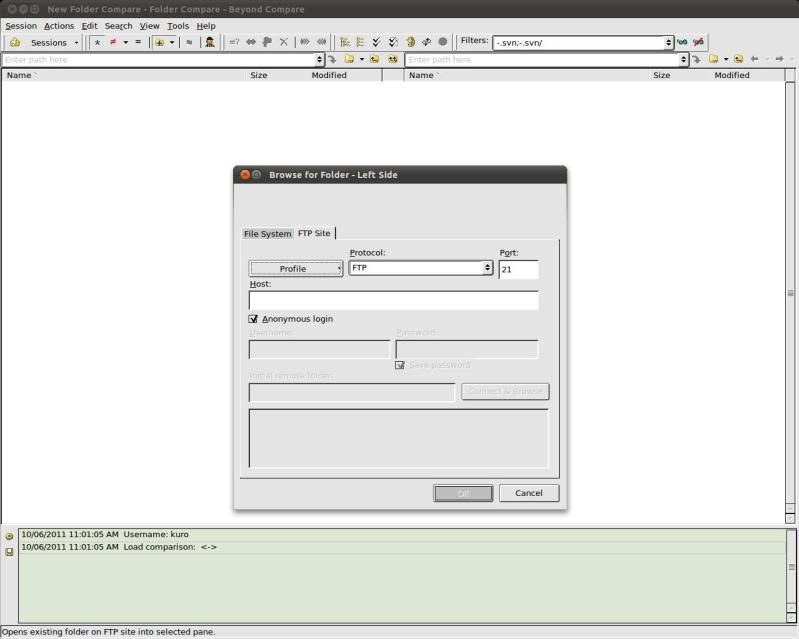The height and width of the screenshot is (639, 799).
Task: Click the Rules referee icon
Action: (209, 42)
